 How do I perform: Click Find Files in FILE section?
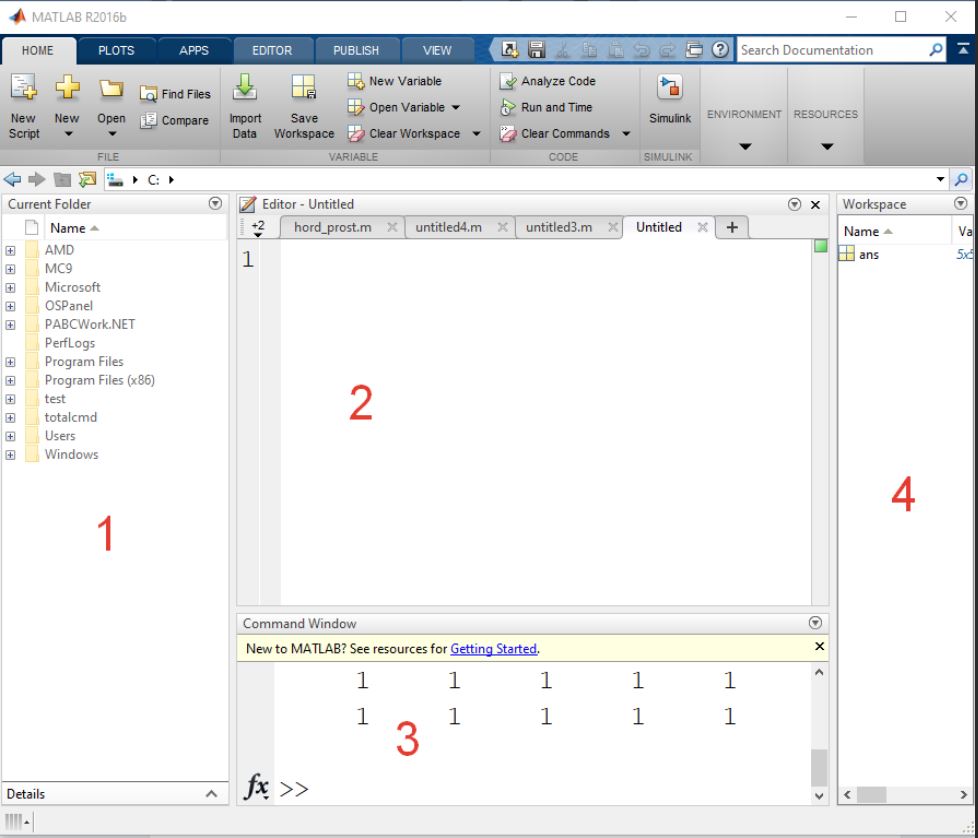(x=175, y=94)
